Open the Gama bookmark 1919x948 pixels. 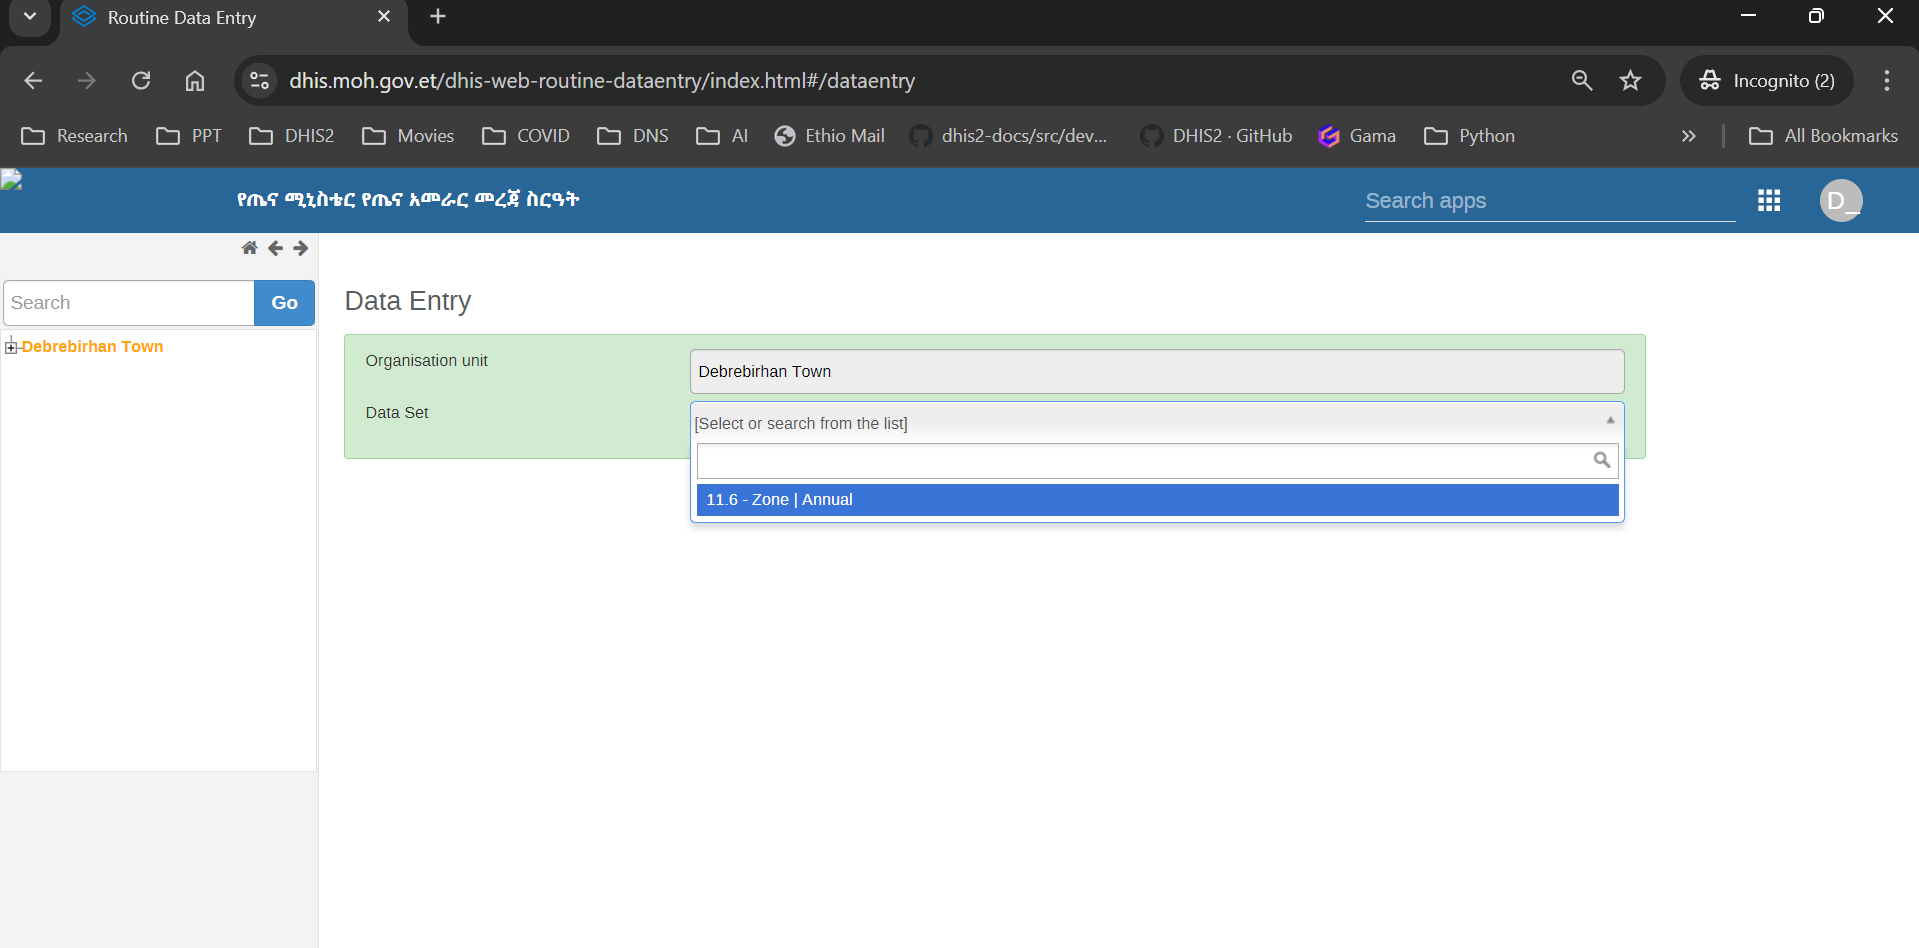pyautogui.click(x=1357, y=136)
